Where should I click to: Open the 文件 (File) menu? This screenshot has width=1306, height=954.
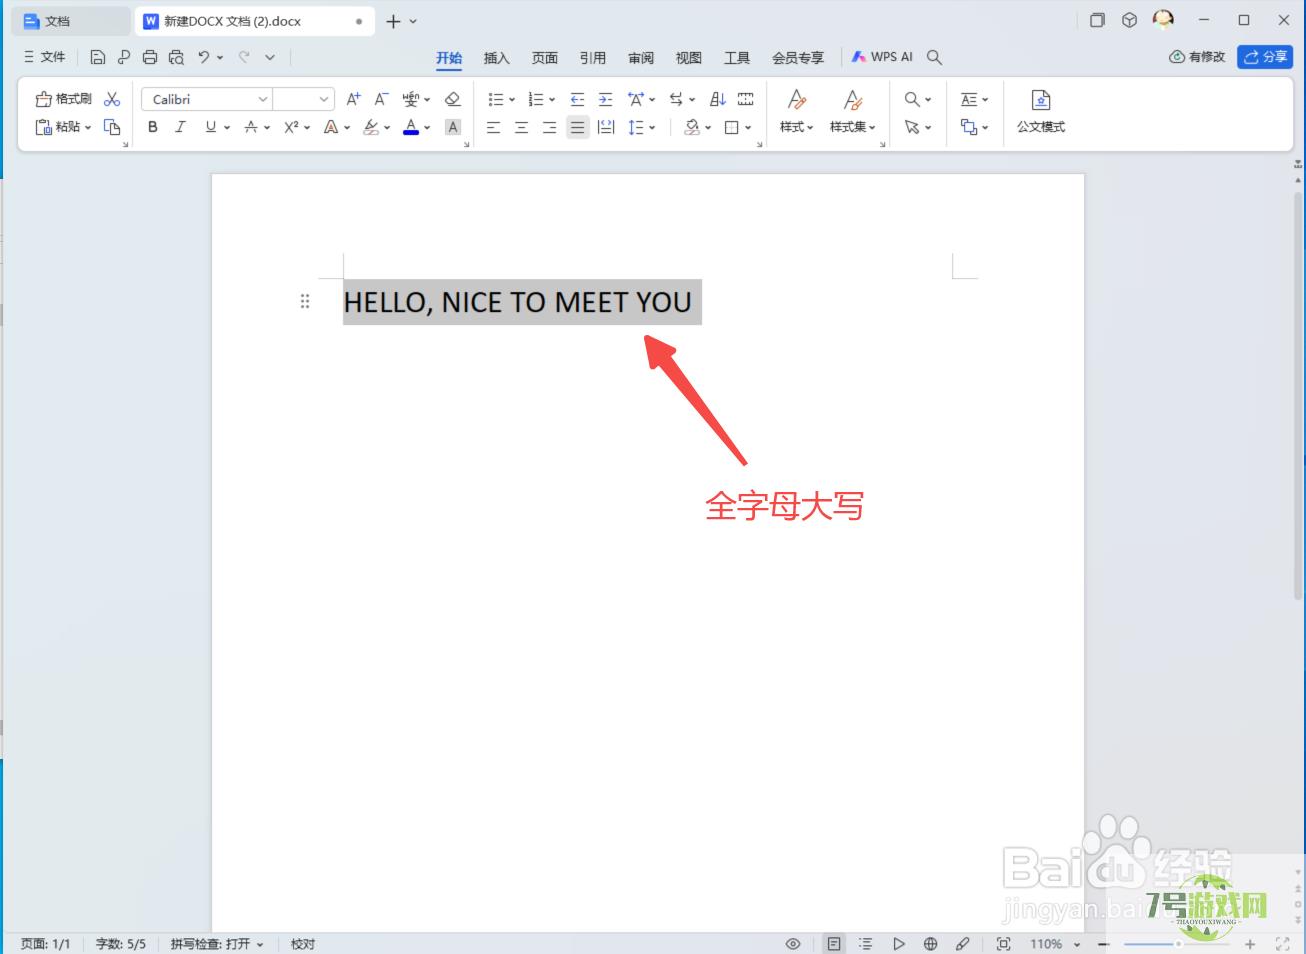[44, 57]
